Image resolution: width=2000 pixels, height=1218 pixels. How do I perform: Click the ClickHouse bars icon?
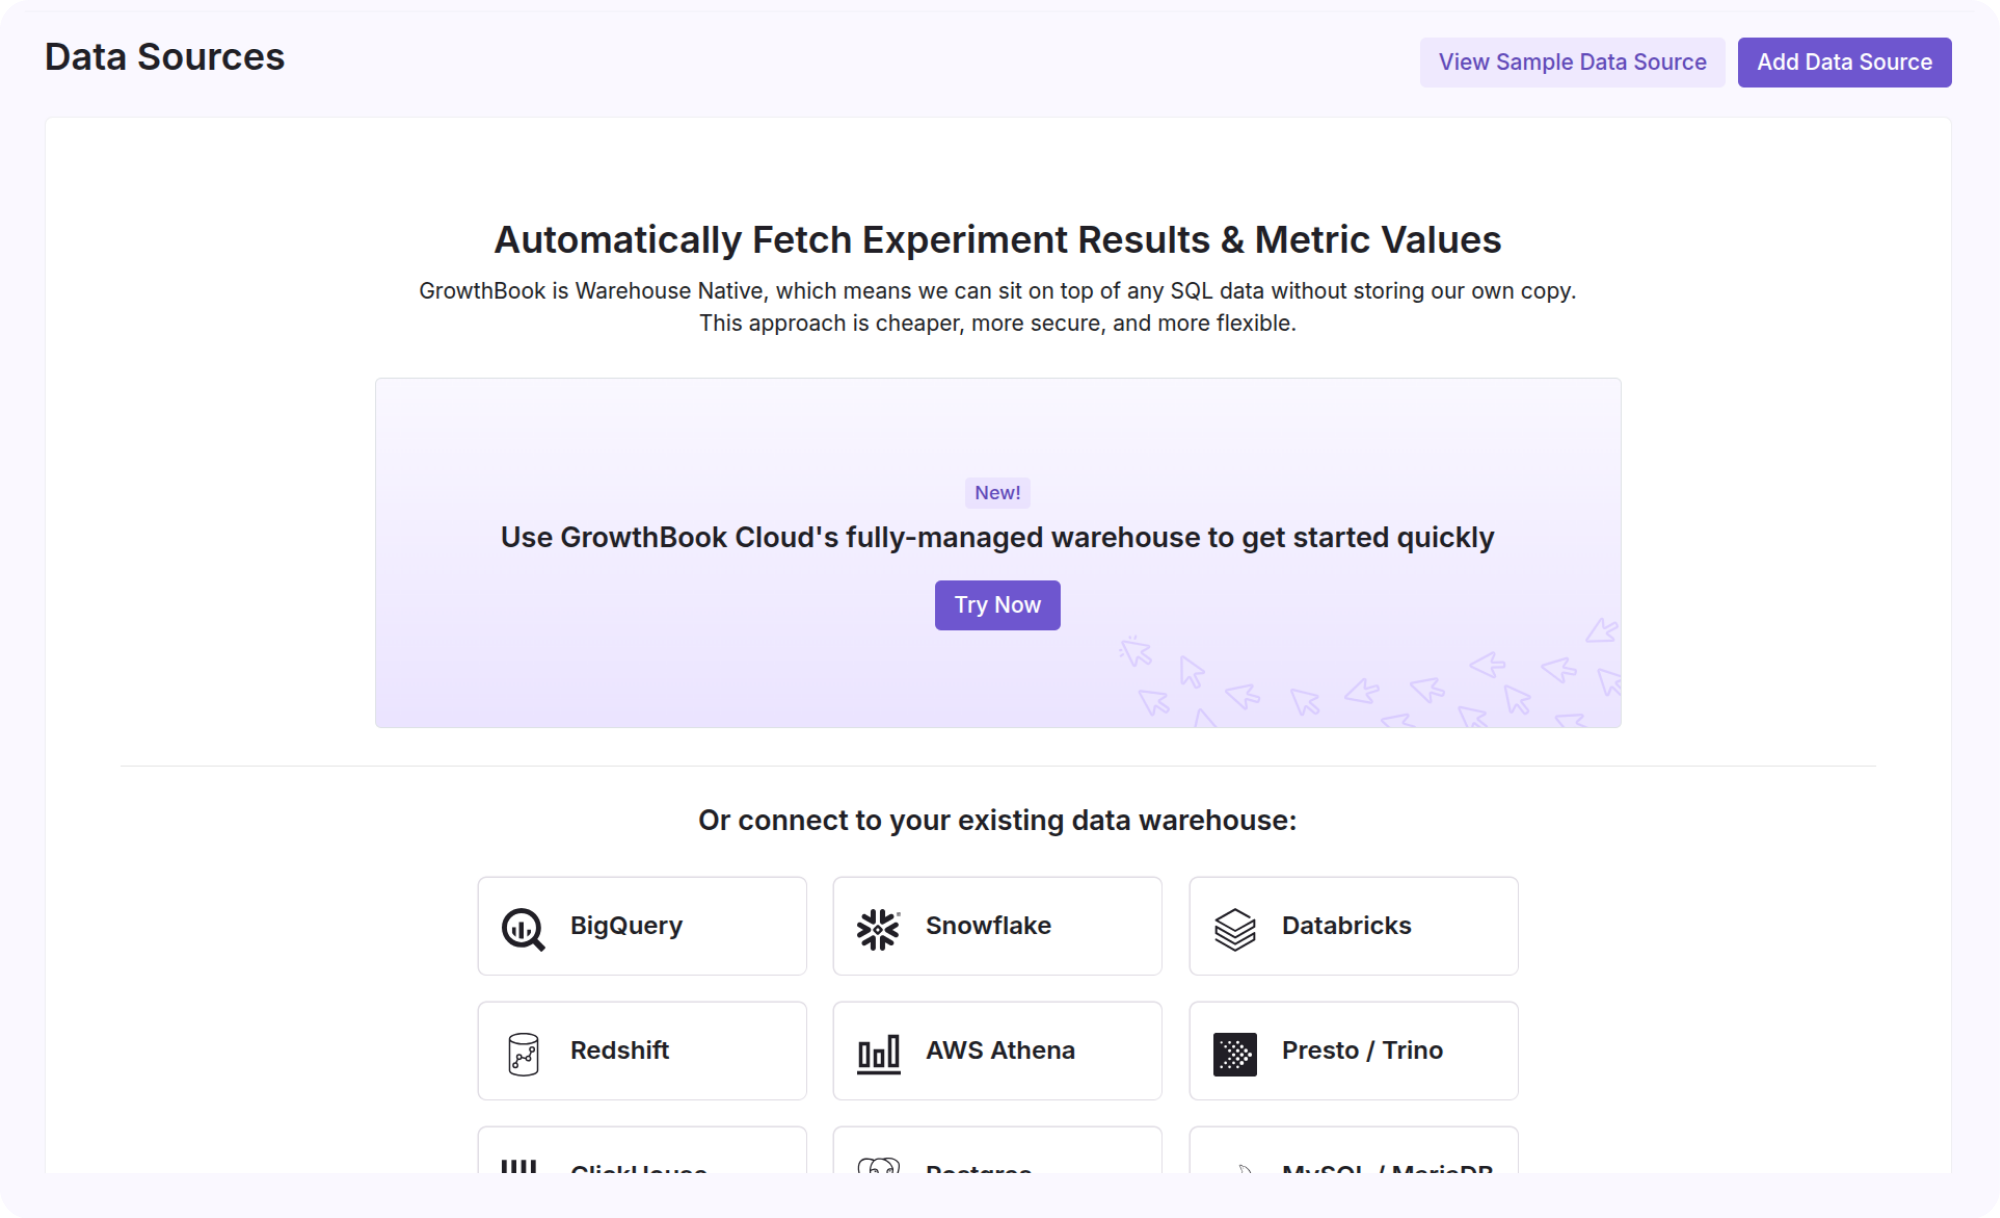[x=519, y=1166]
